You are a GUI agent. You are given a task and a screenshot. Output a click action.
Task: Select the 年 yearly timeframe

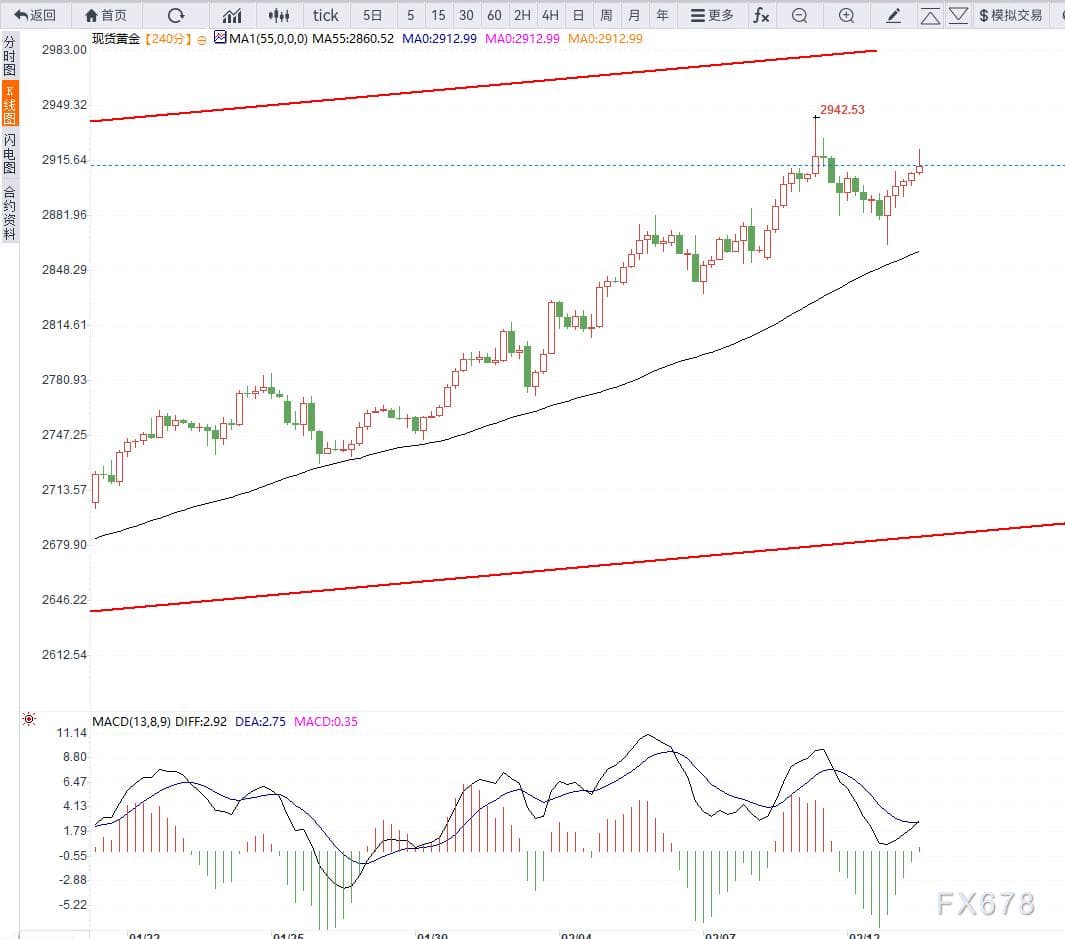click(662, 15)
